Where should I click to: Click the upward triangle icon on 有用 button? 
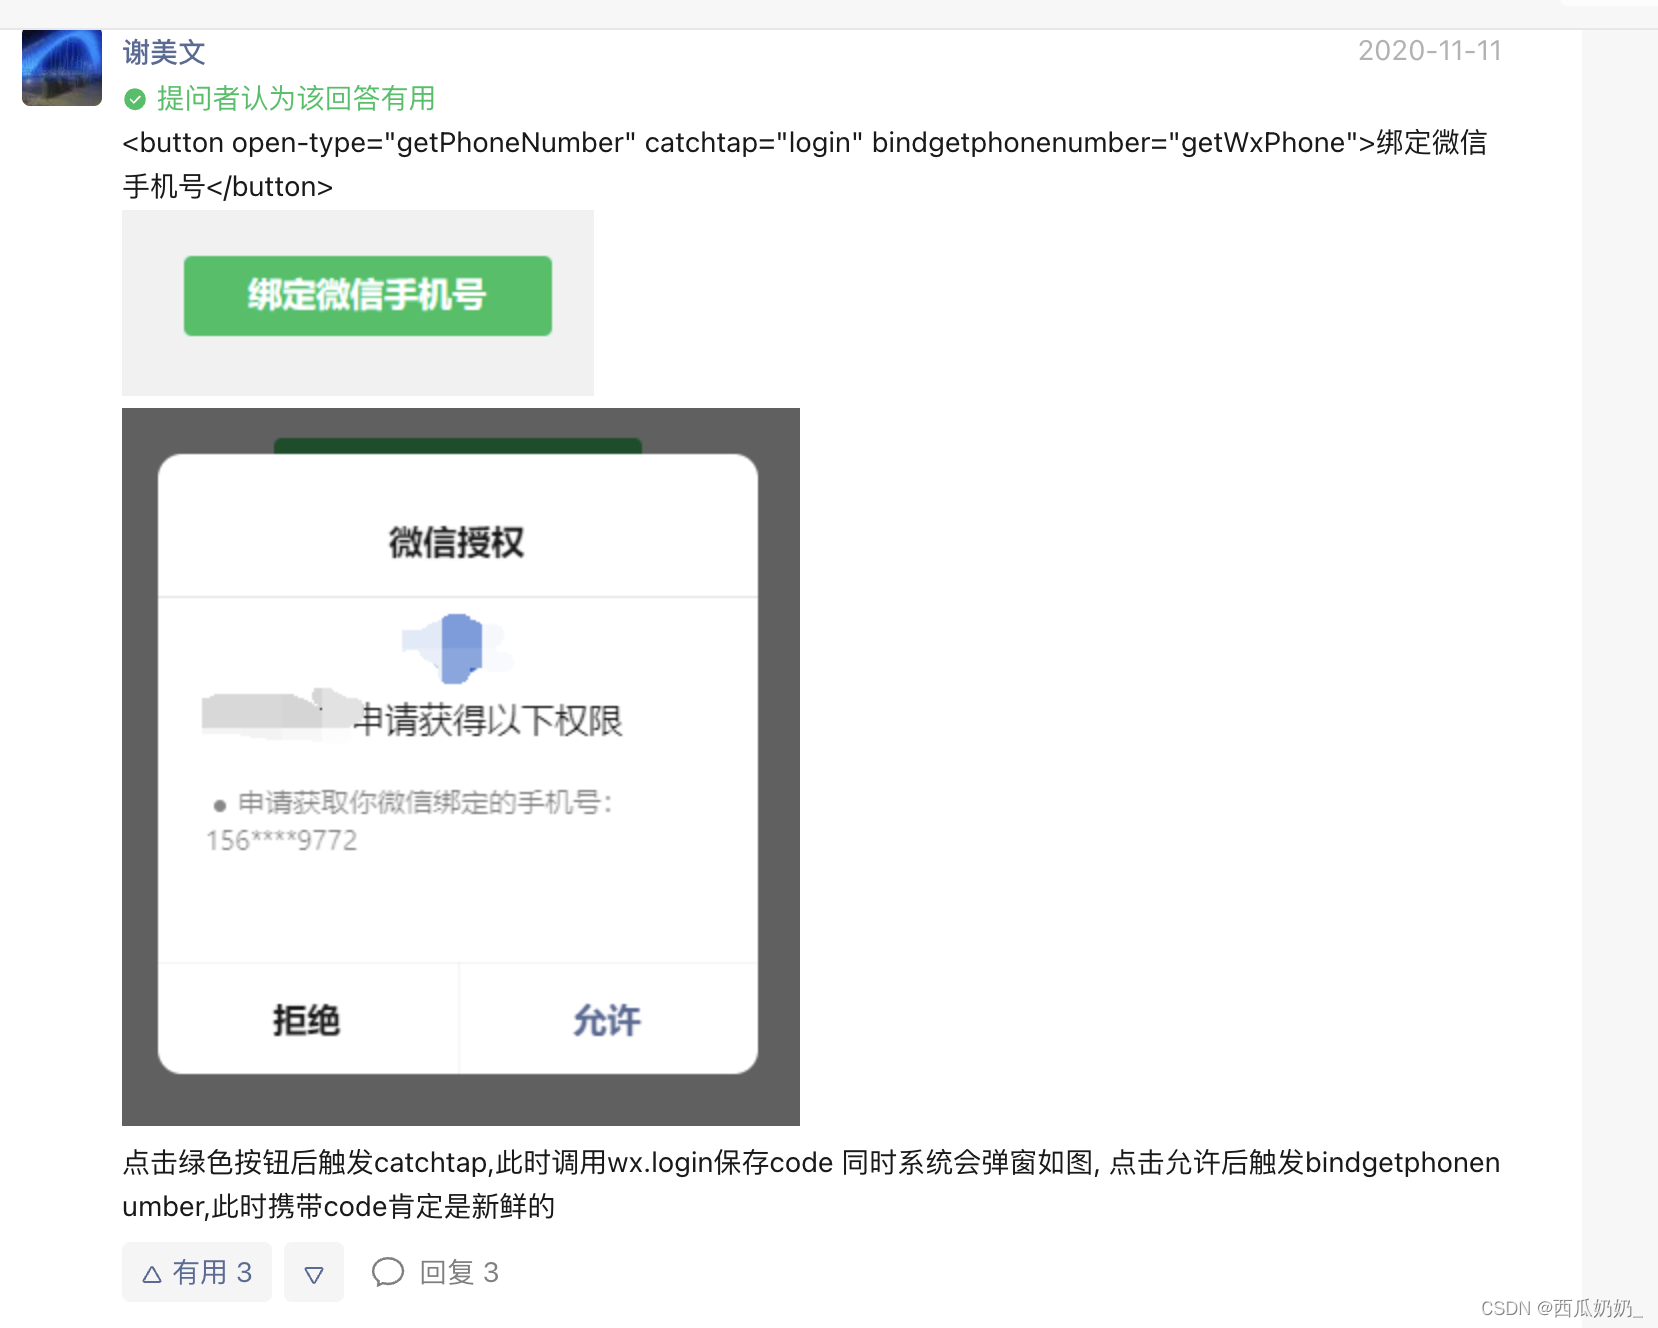point(152,1272)
